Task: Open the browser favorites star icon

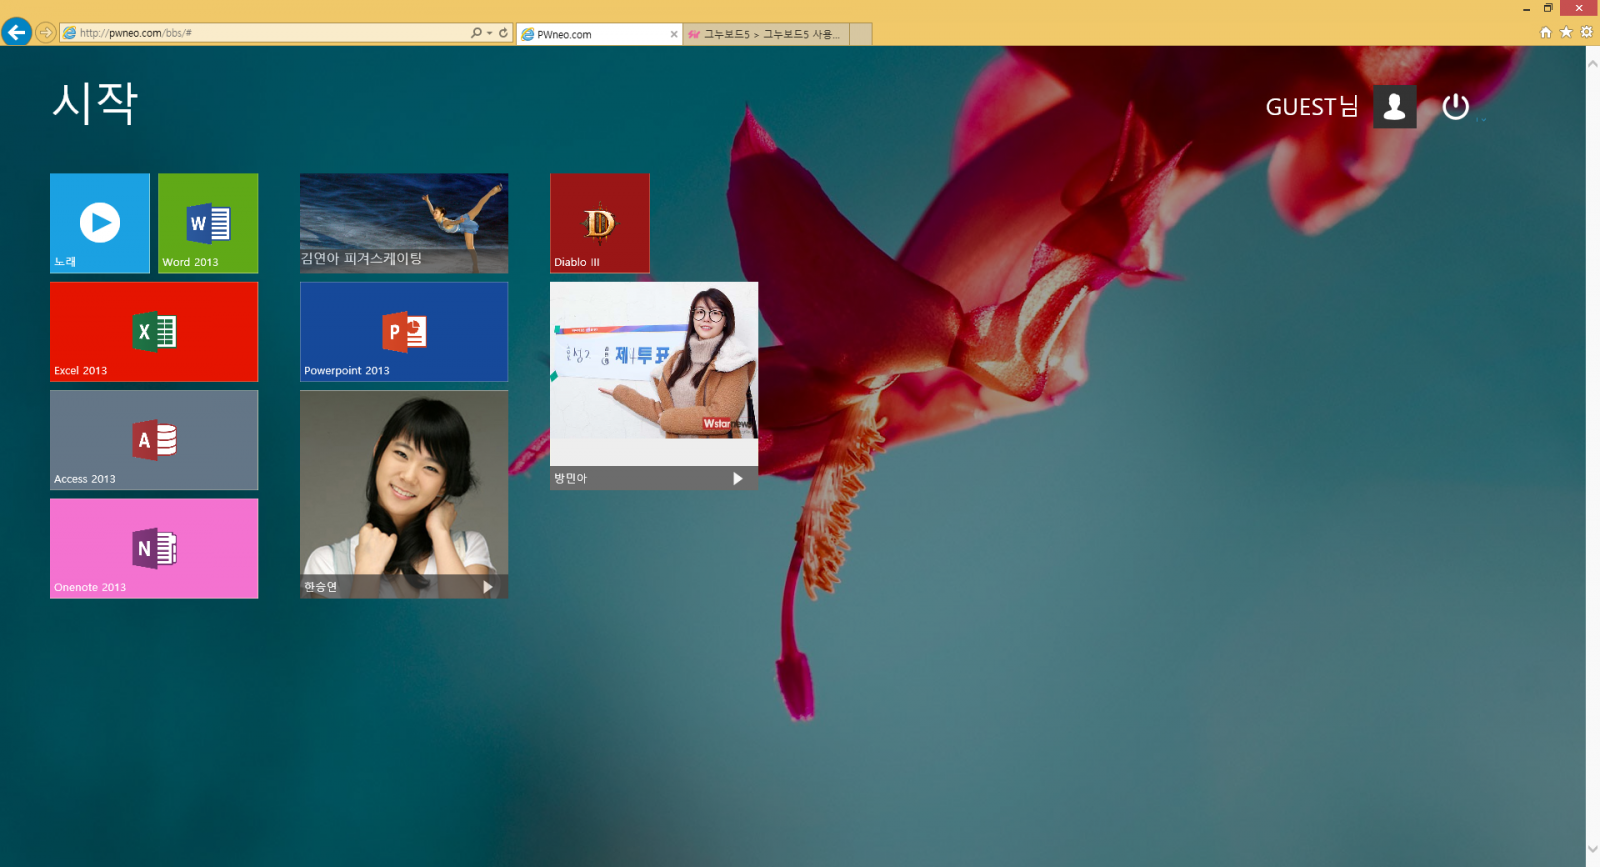Action: click(1566, 32)
